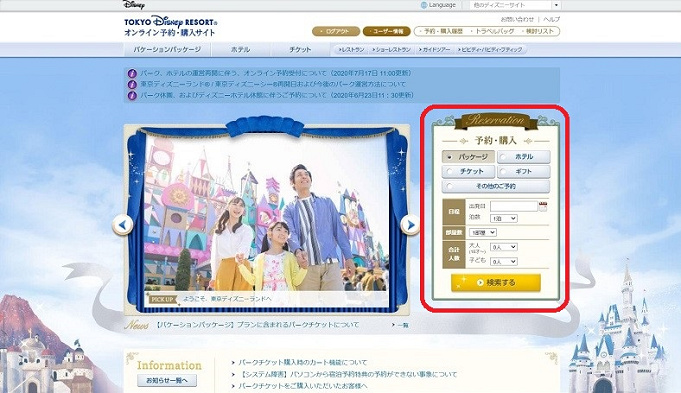
Task: Click the Tokyo Disney Resort logo
Action: coord(170,26)
